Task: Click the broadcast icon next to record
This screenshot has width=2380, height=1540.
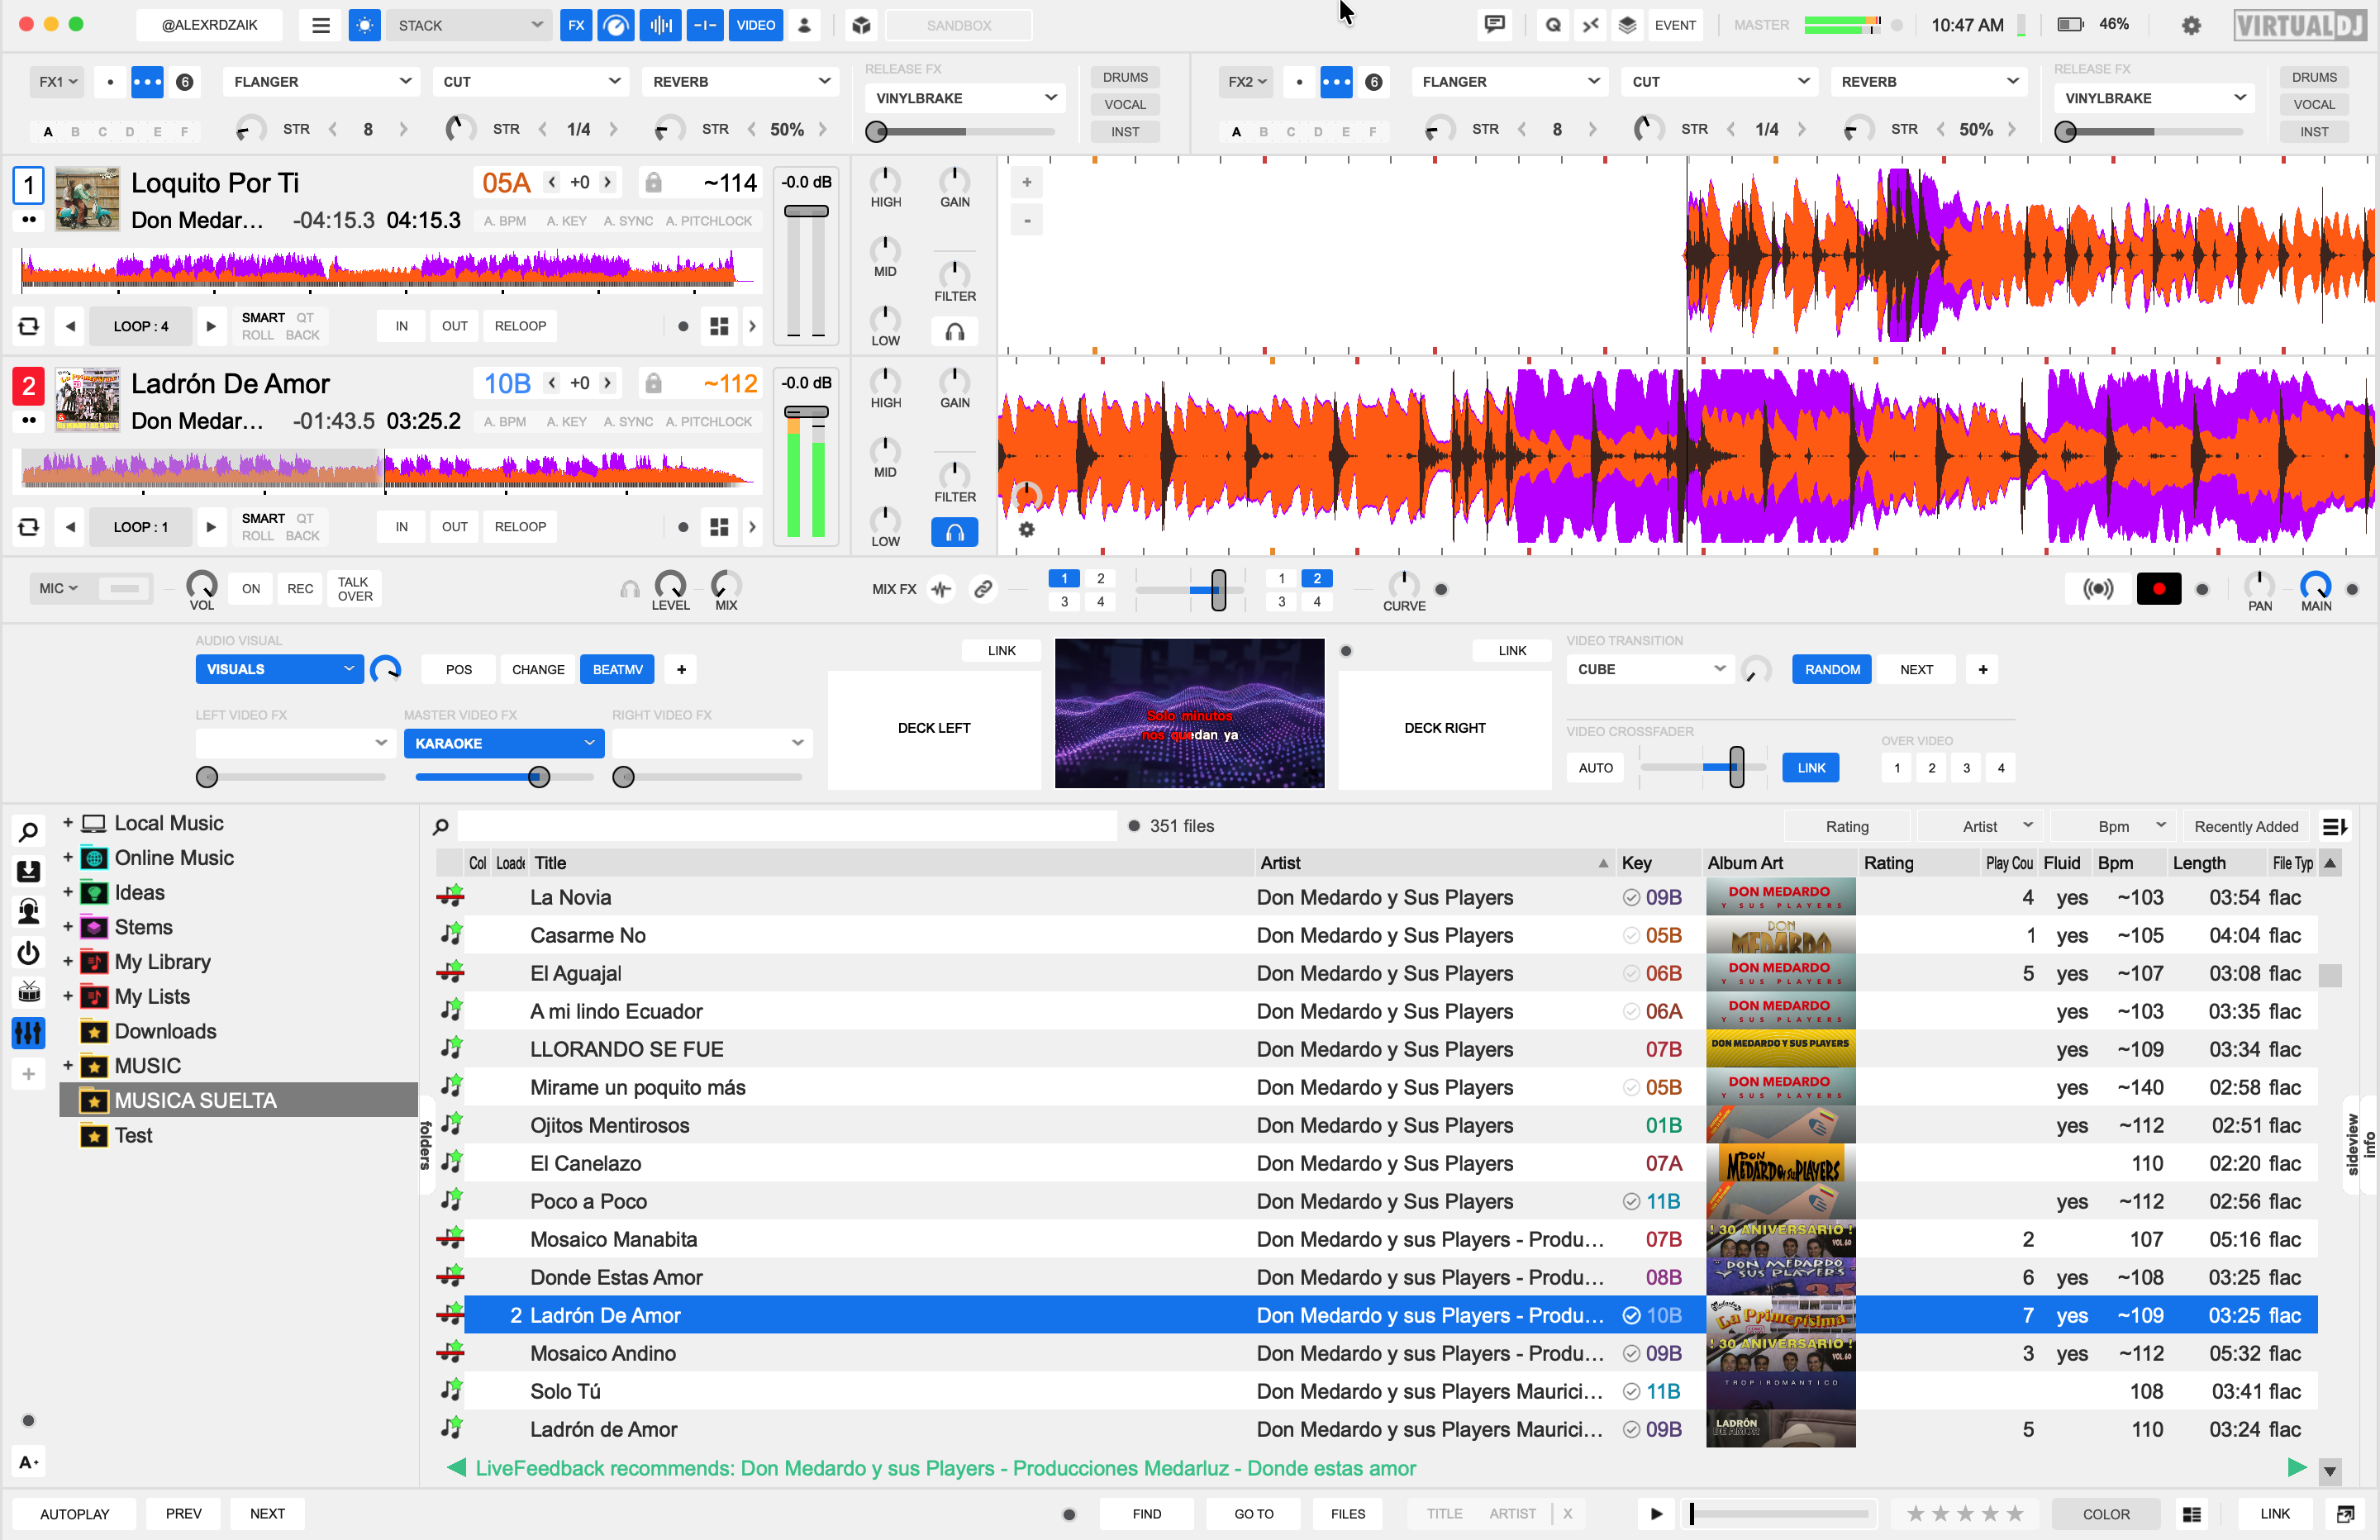Action: [x=2098, y=589]
